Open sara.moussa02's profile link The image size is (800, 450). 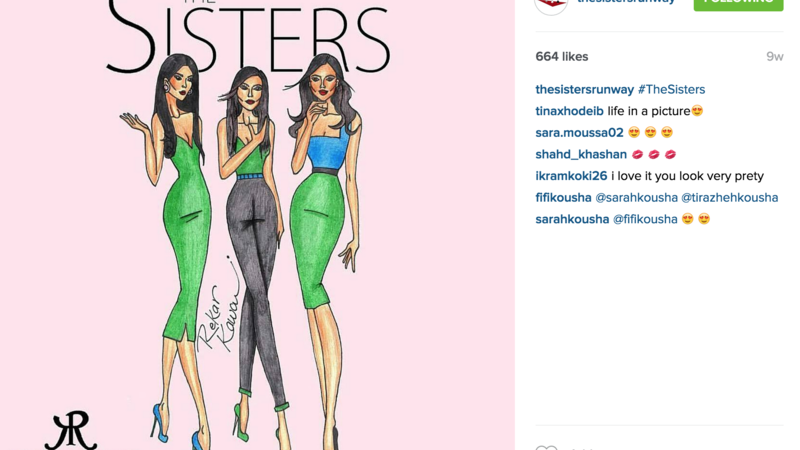pyautogui.click(x=579, y=133)
